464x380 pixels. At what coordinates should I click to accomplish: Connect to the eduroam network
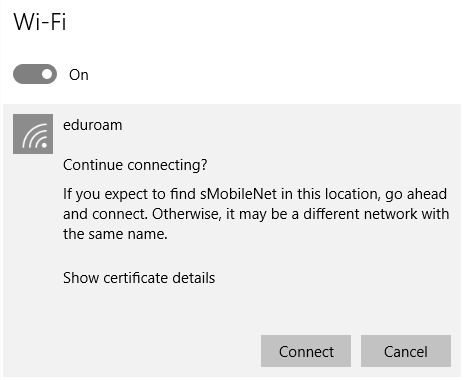pyautogui.click(x=306, y=351)
